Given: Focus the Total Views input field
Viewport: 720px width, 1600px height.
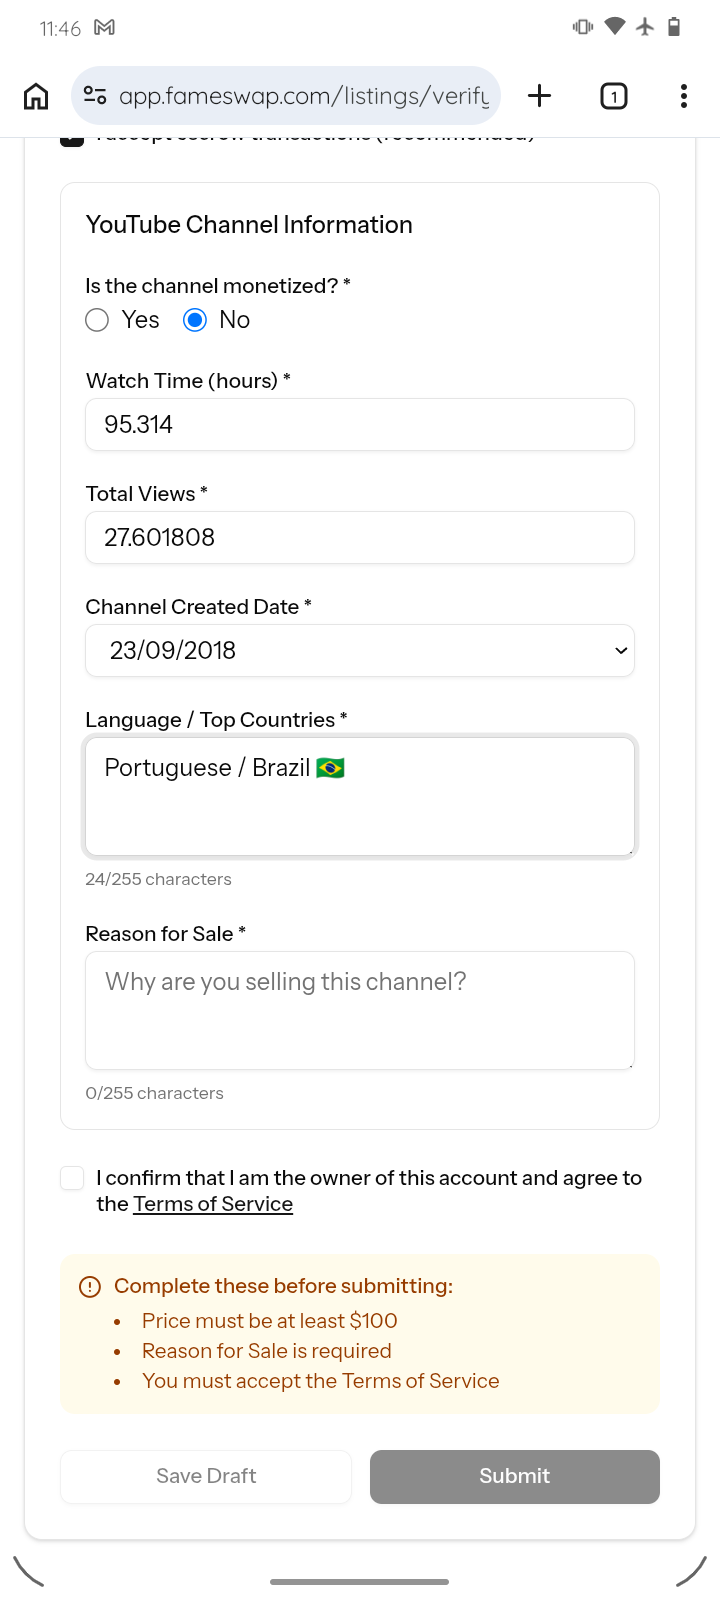Looking at the screenshot, I should (360, 538).
